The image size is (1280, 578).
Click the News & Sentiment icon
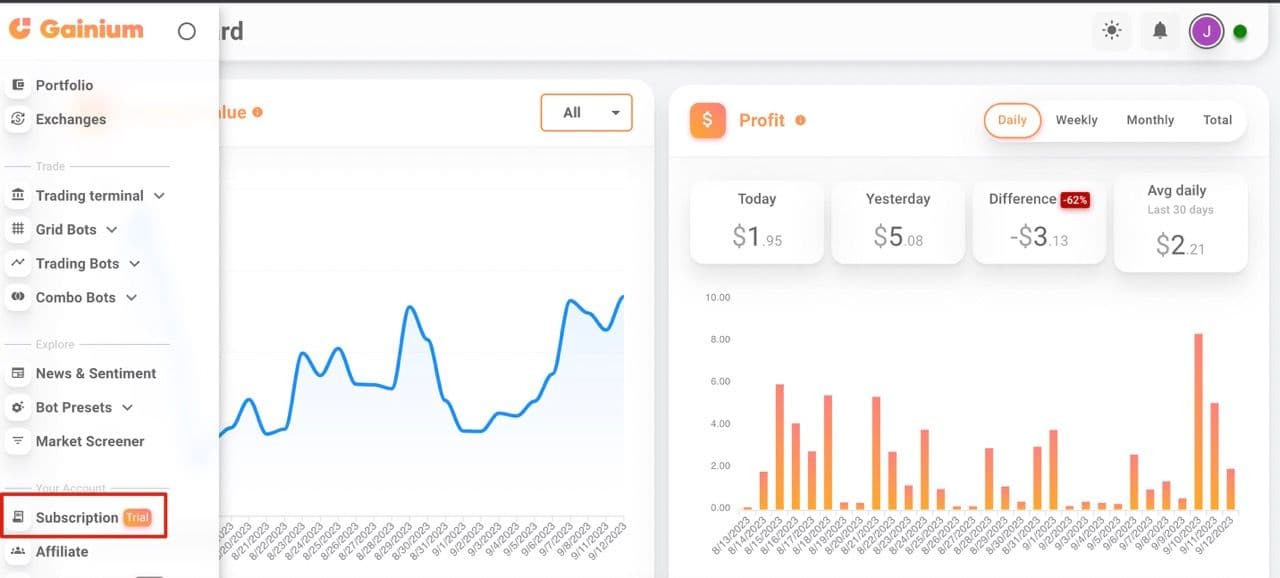(18, 373)
